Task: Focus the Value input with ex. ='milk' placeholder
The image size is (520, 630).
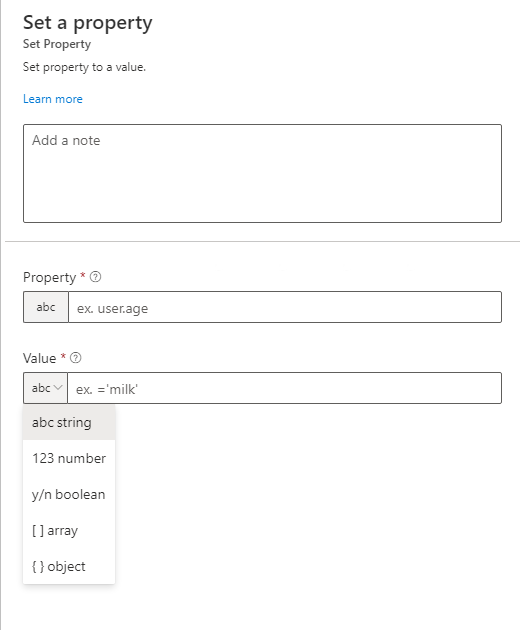Action: point(284,388)
